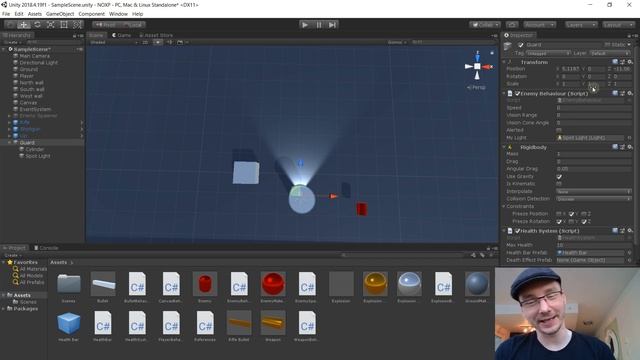Click the Vision Range input field
Image resolution: width=640 pixels, height=360 pixels.
point(594,116)
